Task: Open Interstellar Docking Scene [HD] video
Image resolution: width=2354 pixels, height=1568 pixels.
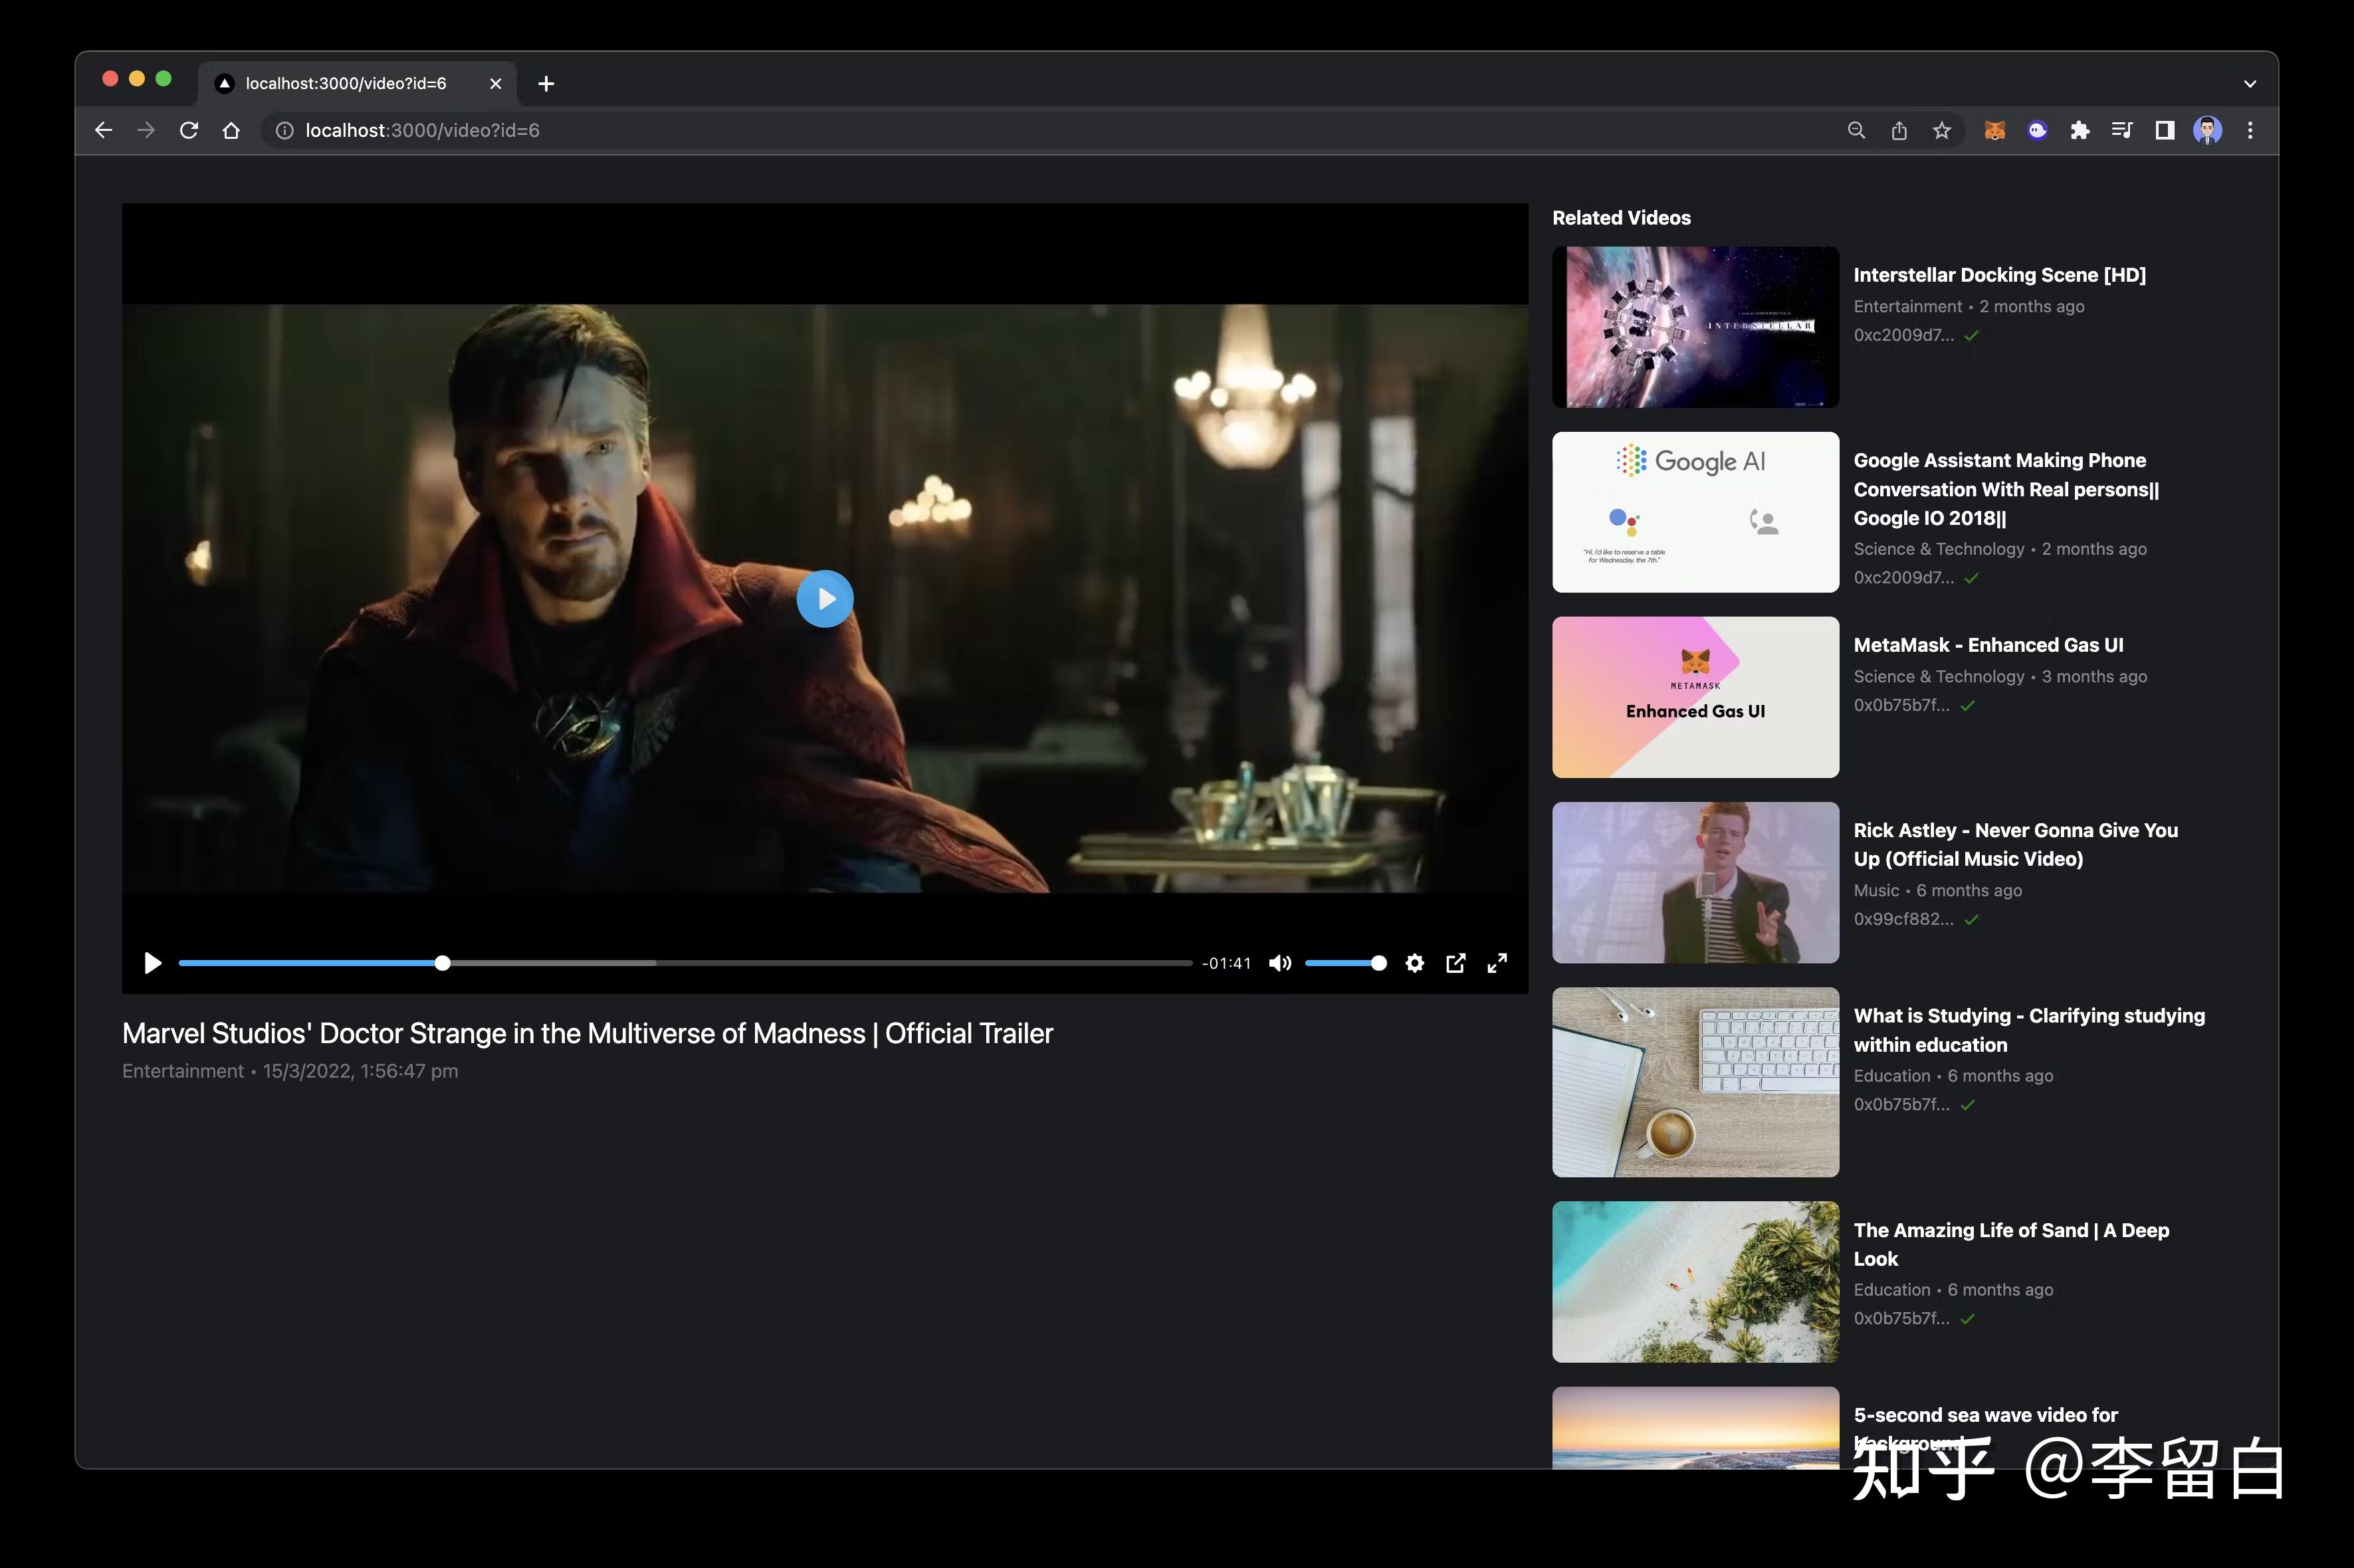Action: click(1998, 275)
